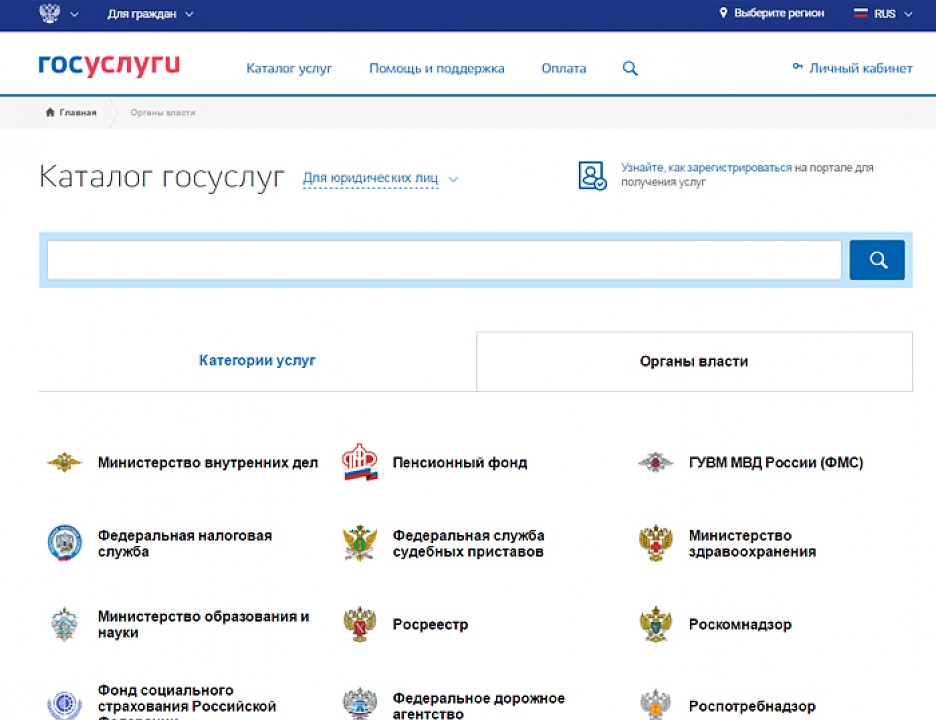Open "Для юридических лиц" dropdown
The width and height of the screenshot is (936, 720).
pyautogui.click(x=380, y=178)
